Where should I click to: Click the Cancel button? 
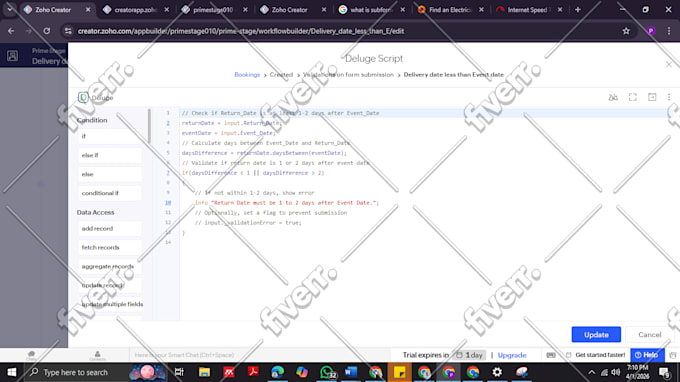tap(649, 334)
